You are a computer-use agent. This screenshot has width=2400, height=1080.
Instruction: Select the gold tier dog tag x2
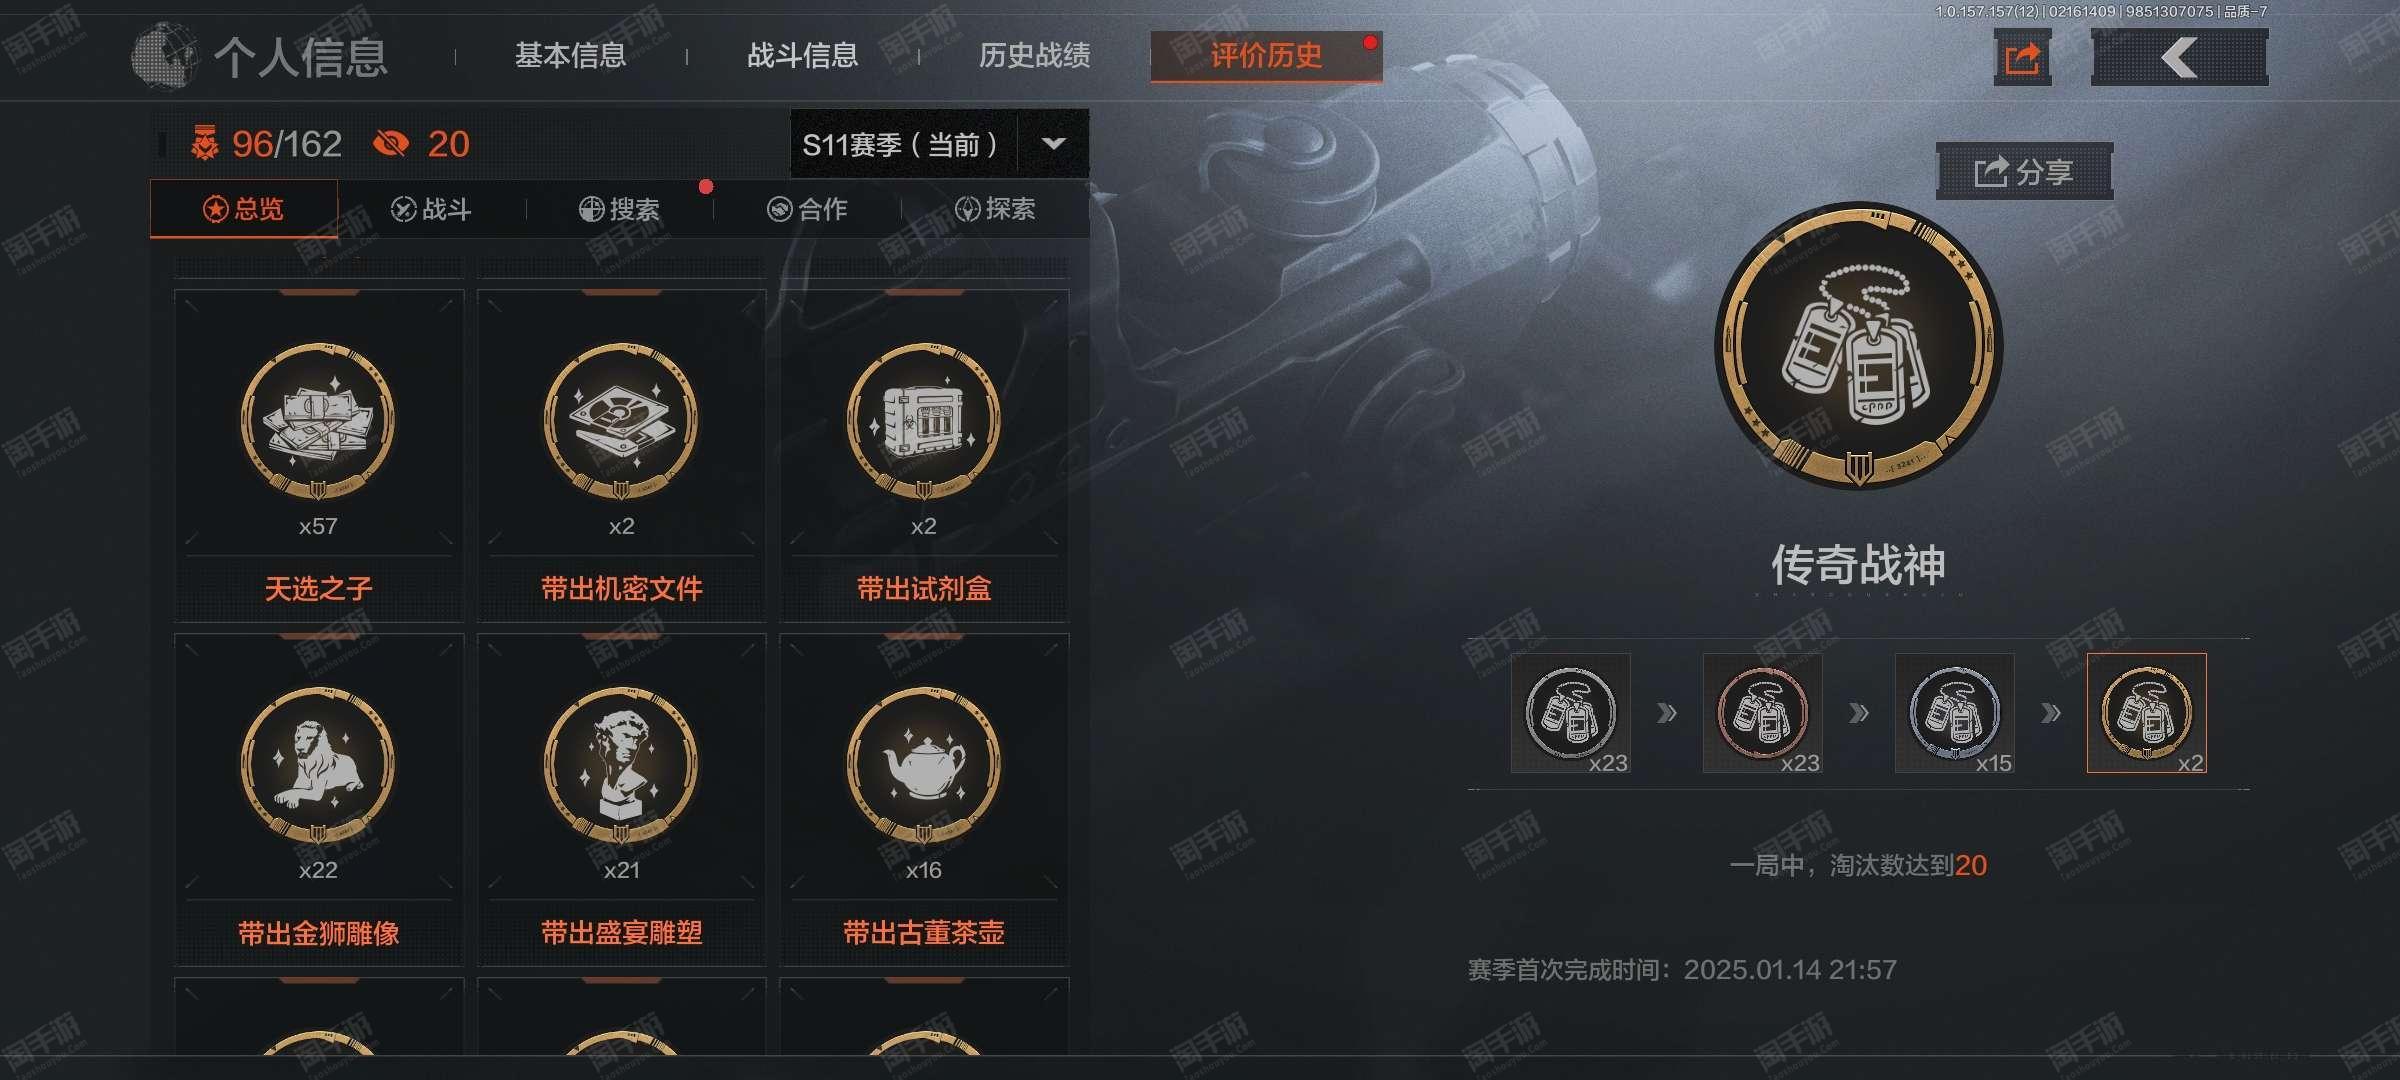2147,713
